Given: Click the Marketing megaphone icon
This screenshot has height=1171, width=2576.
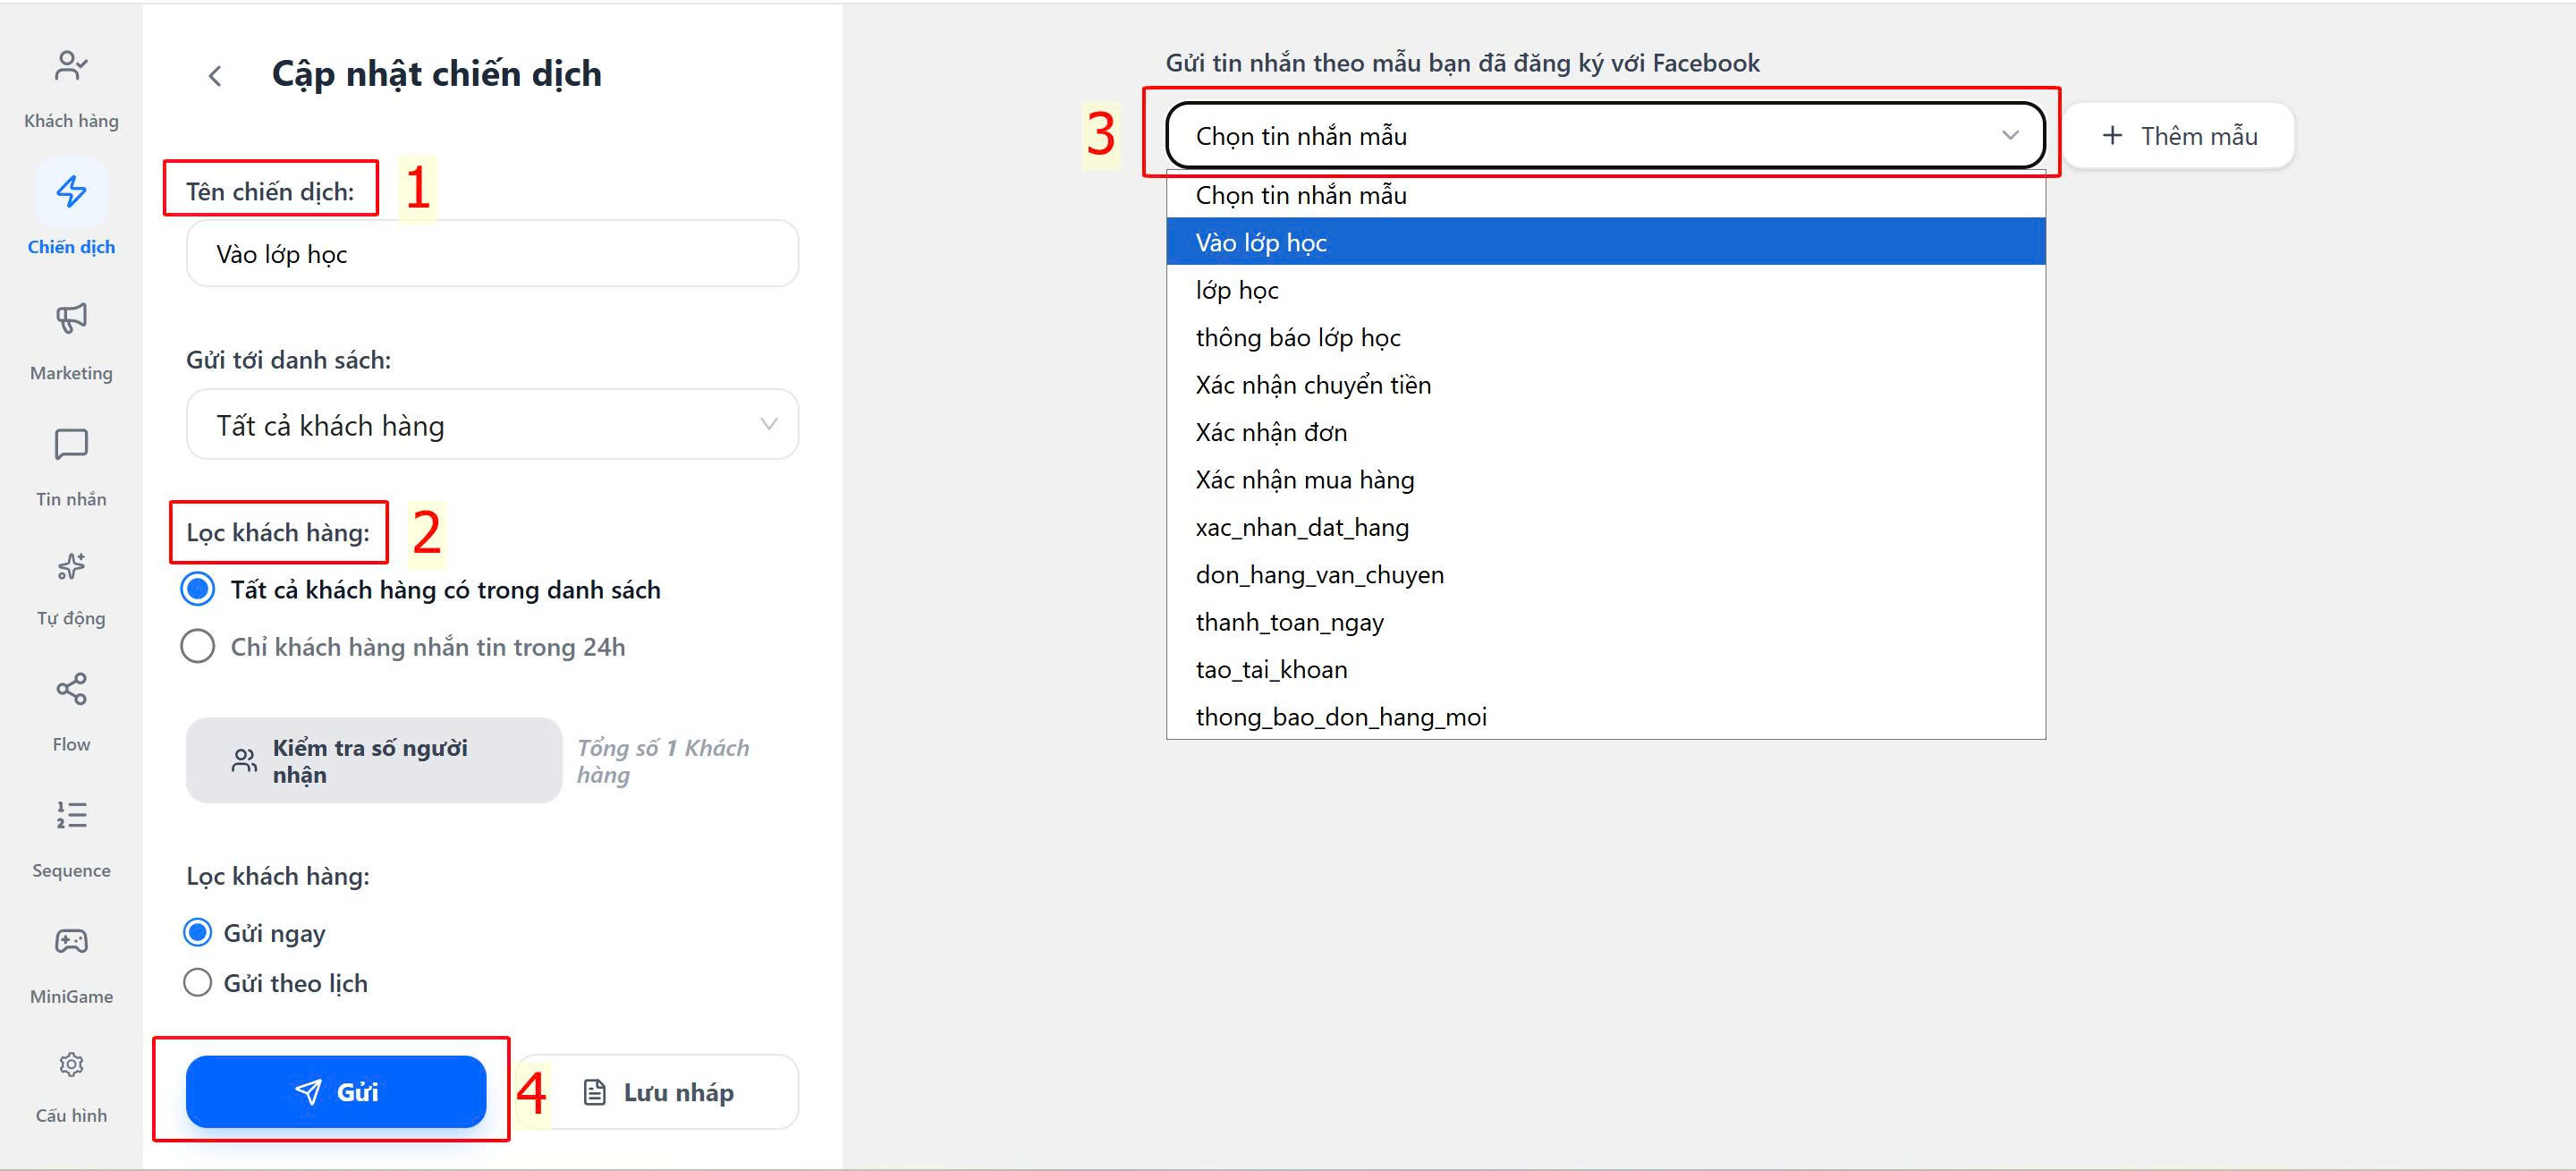Looking at the screenshot, I should pyautogui.click(x=71, y=319).
